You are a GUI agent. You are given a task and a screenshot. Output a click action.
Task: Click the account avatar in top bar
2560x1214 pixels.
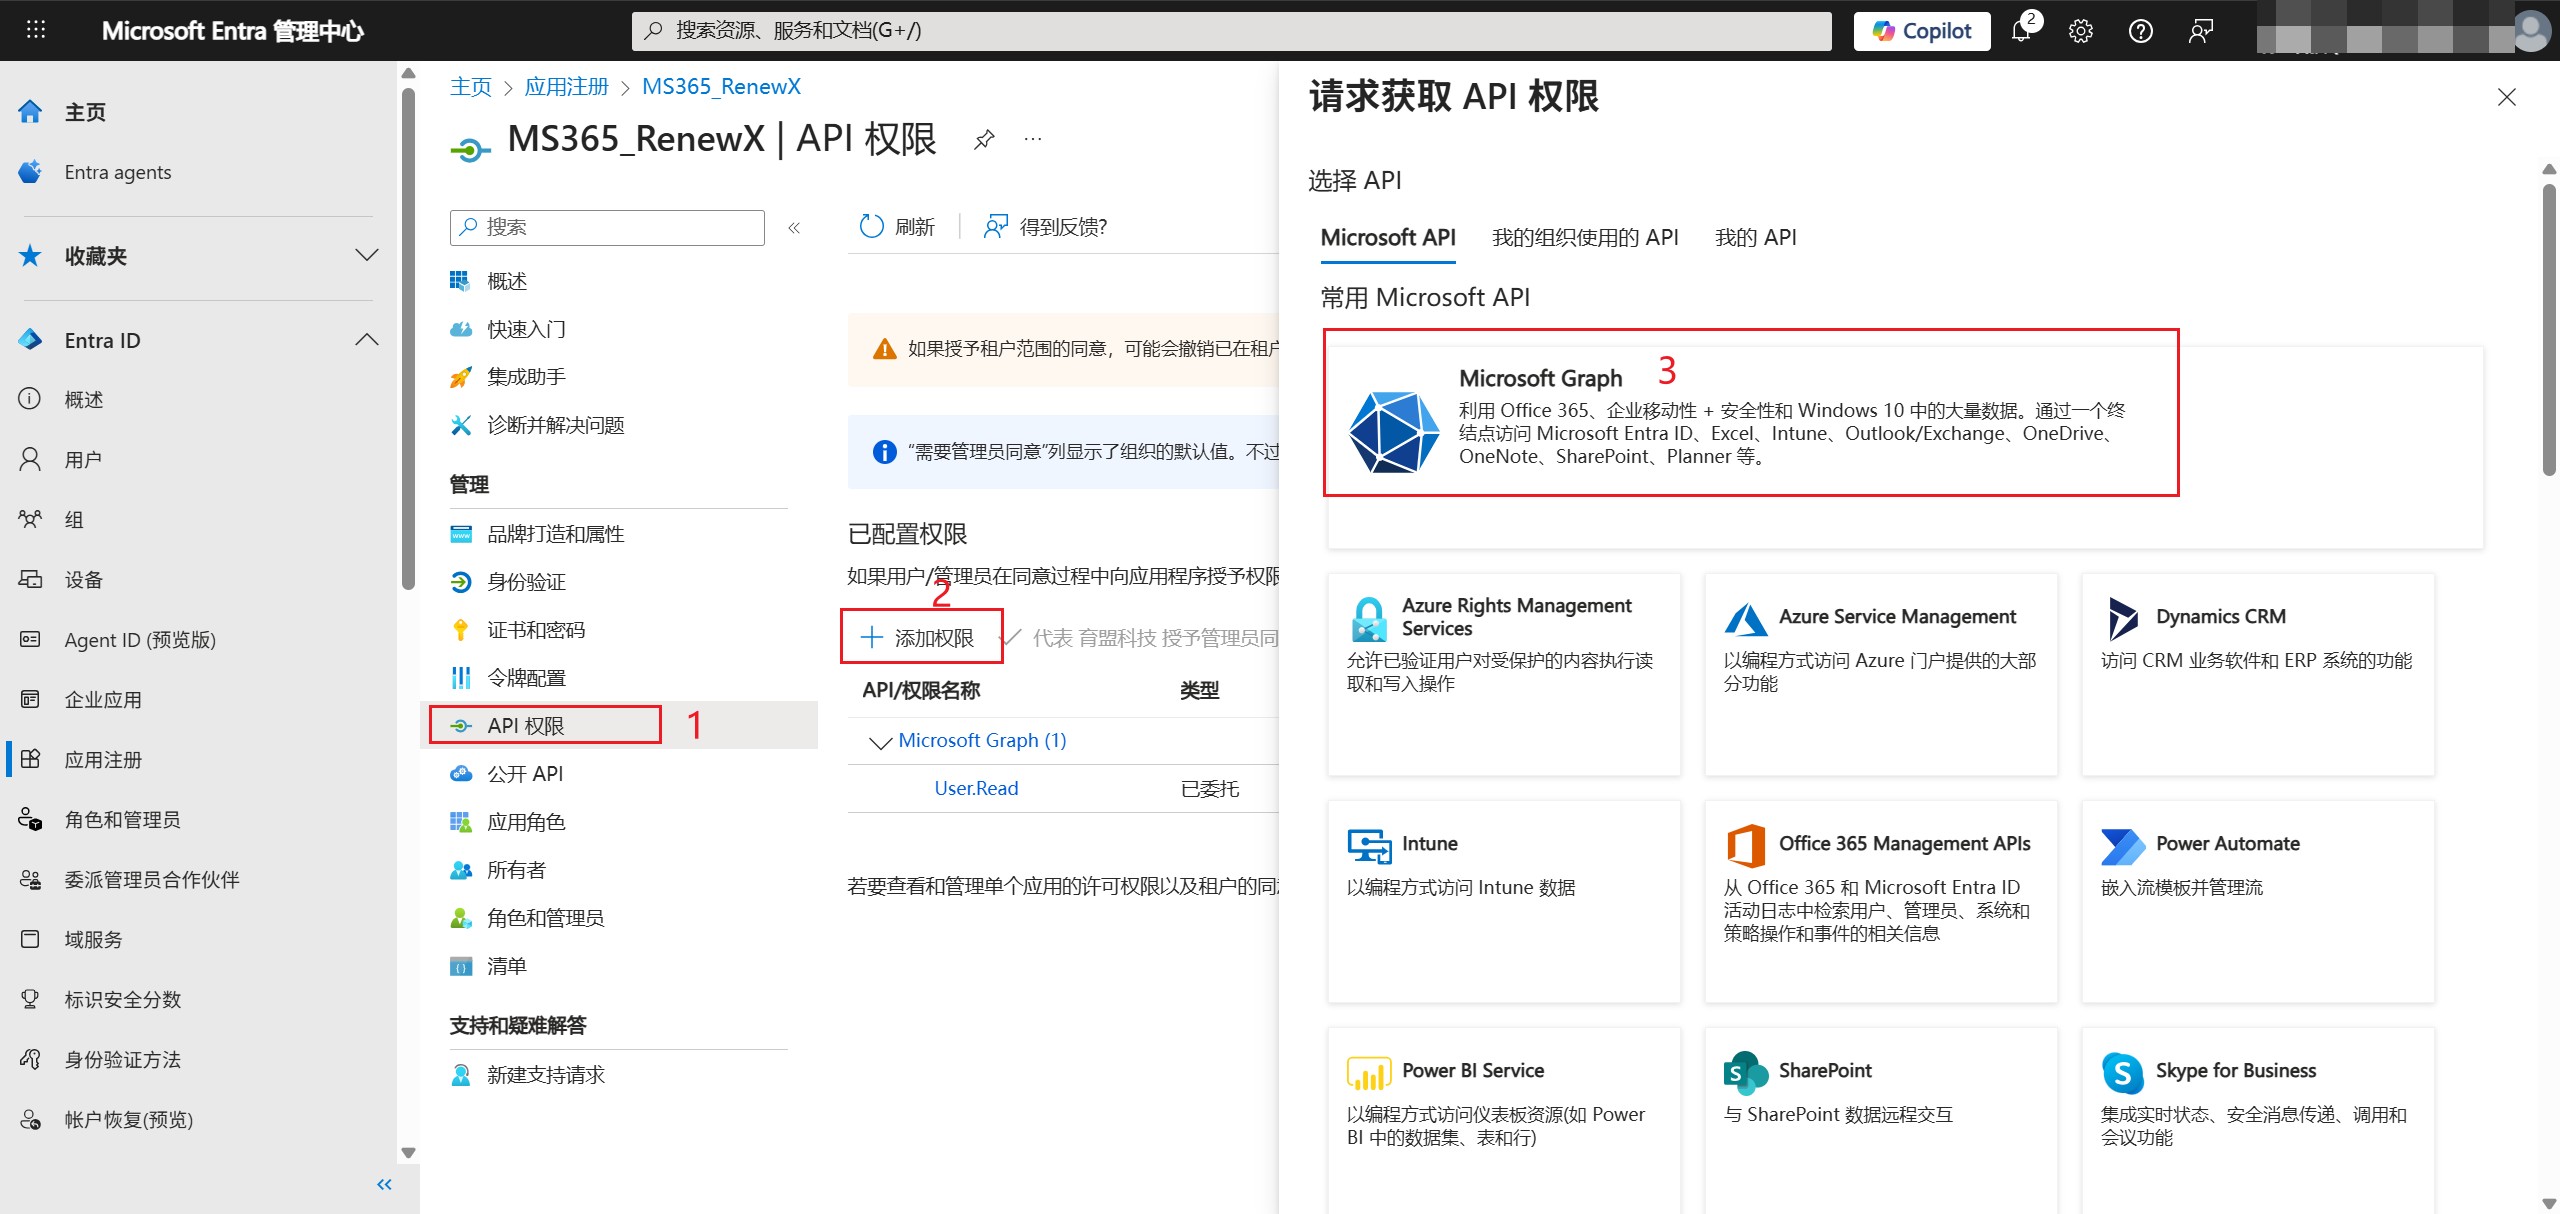coord(2531,31)
